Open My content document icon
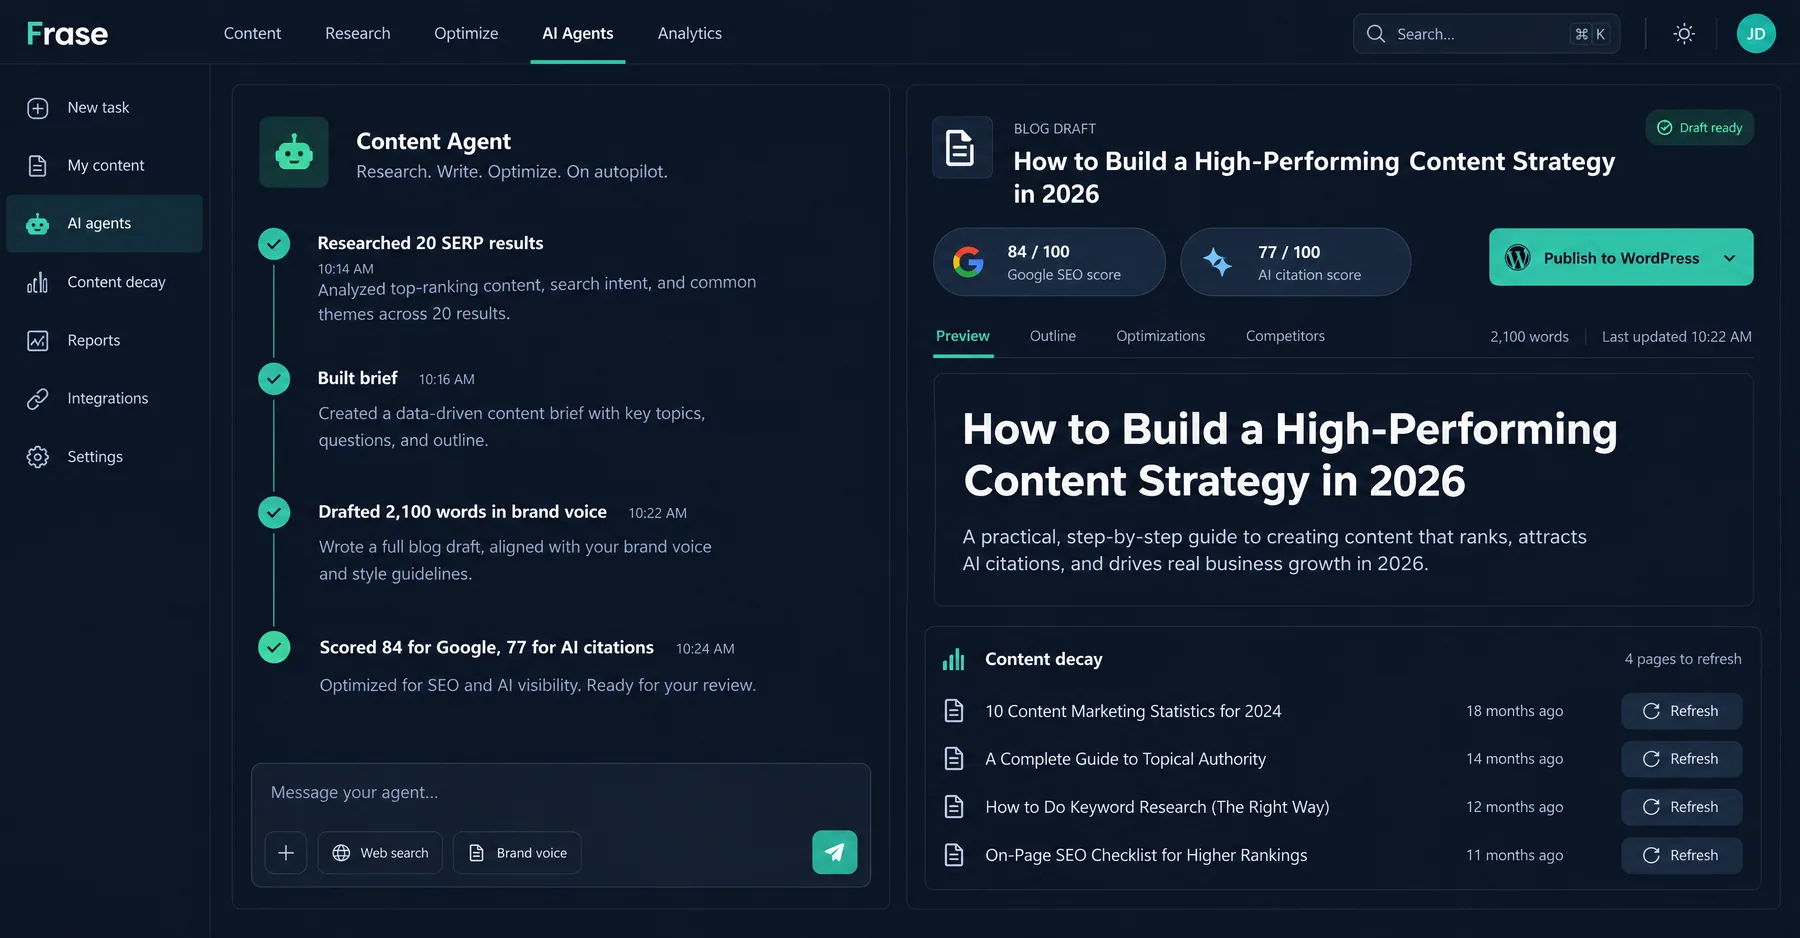This screenshot has width=1800, height=938. 38,166
